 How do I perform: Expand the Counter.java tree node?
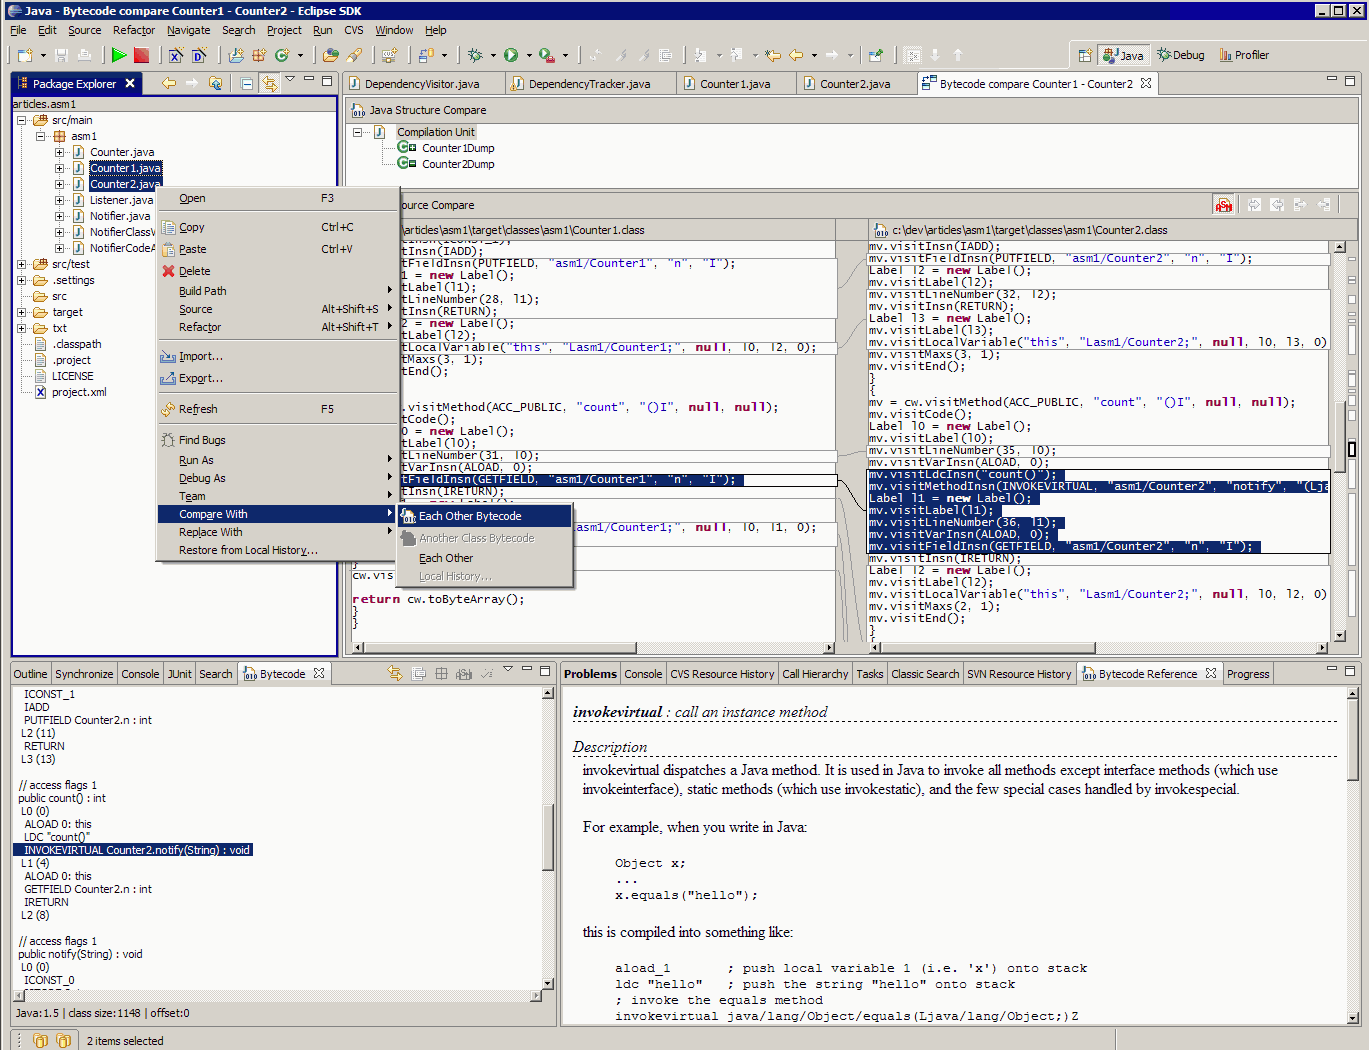(x=59, y=152)
